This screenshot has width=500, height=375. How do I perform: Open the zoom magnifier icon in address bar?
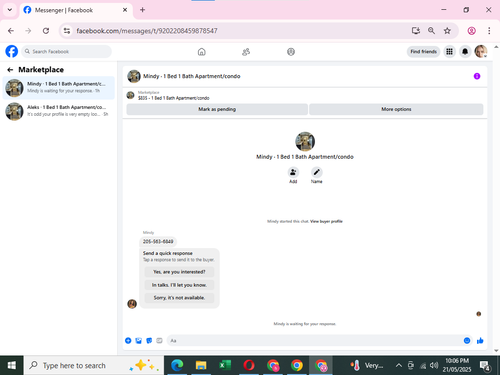coord(431,31)
